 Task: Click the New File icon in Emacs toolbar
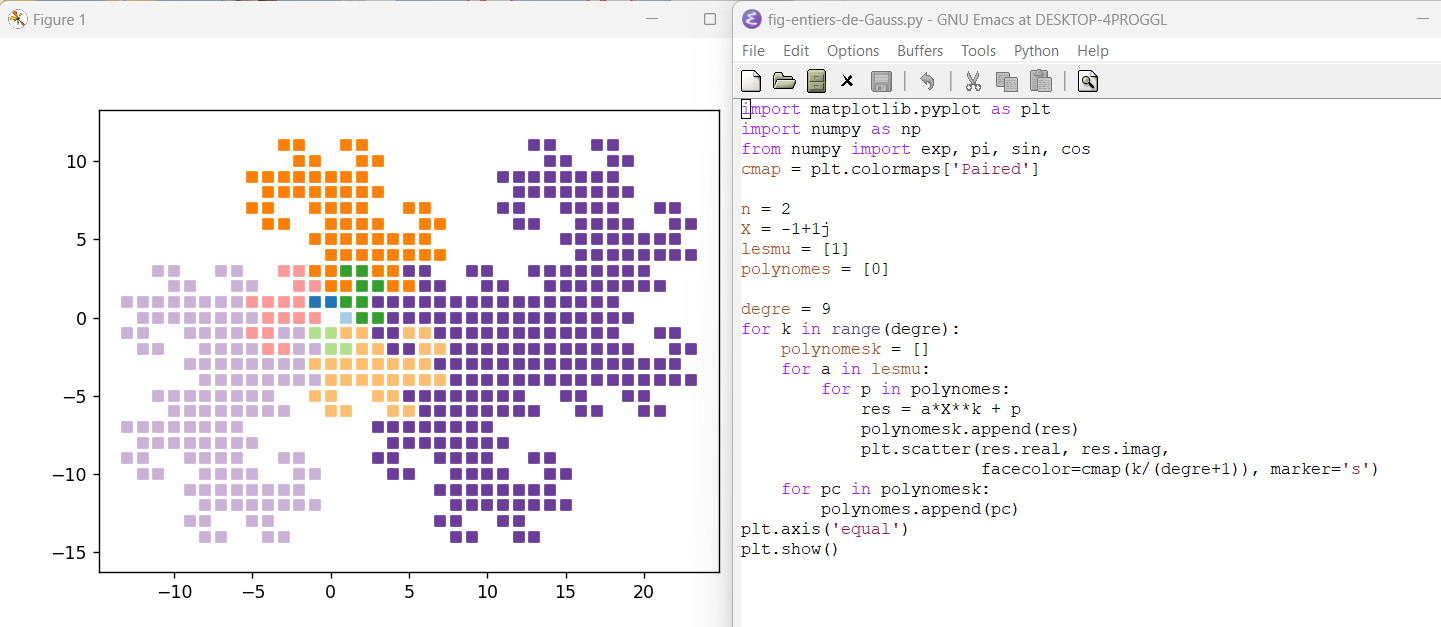751,81
